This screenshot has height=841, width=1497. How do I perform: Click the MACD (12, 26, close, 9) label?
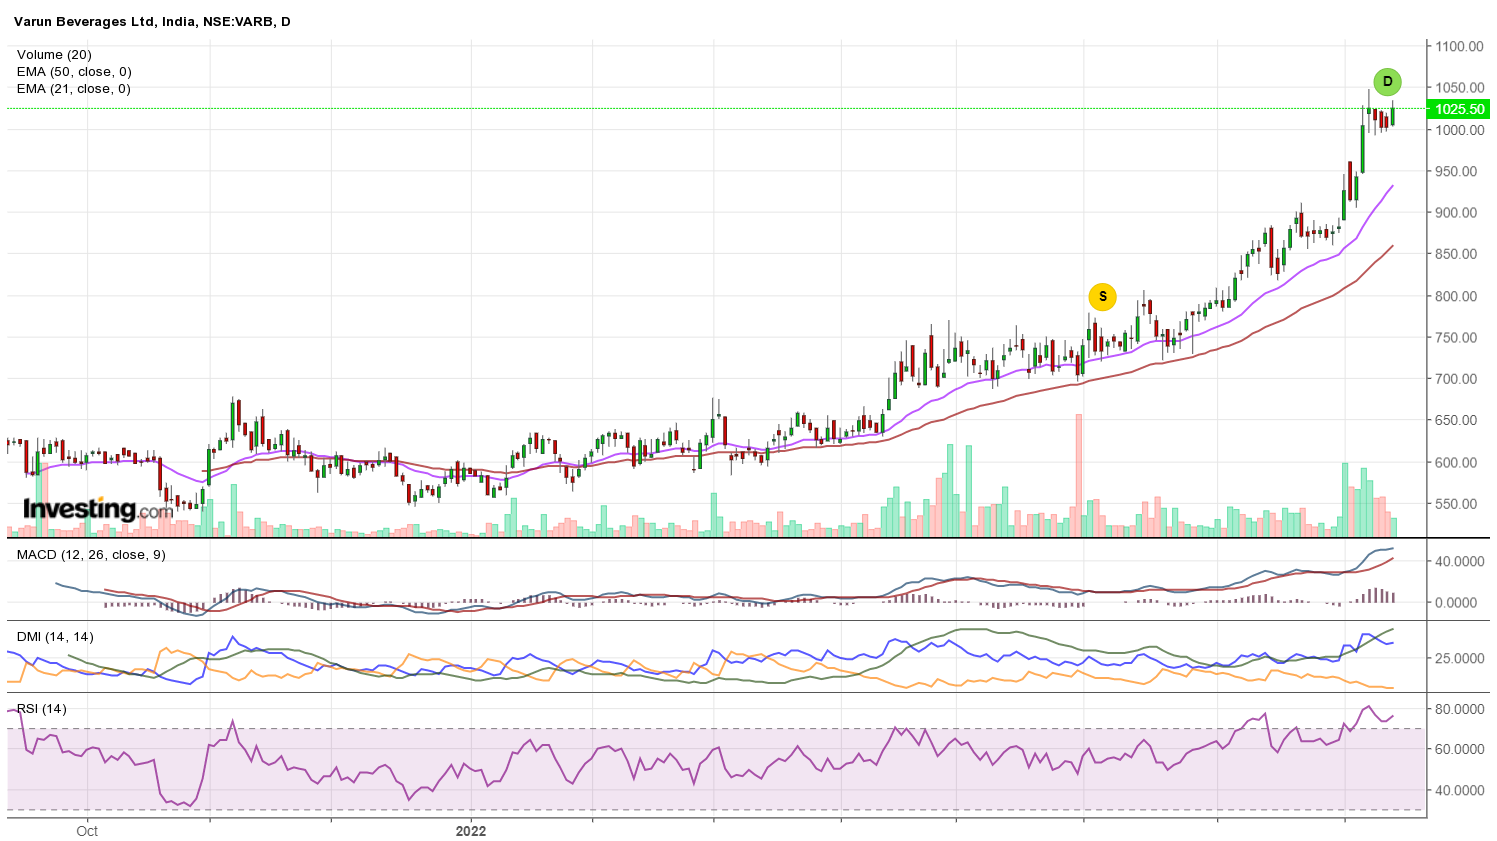(91, 555)
